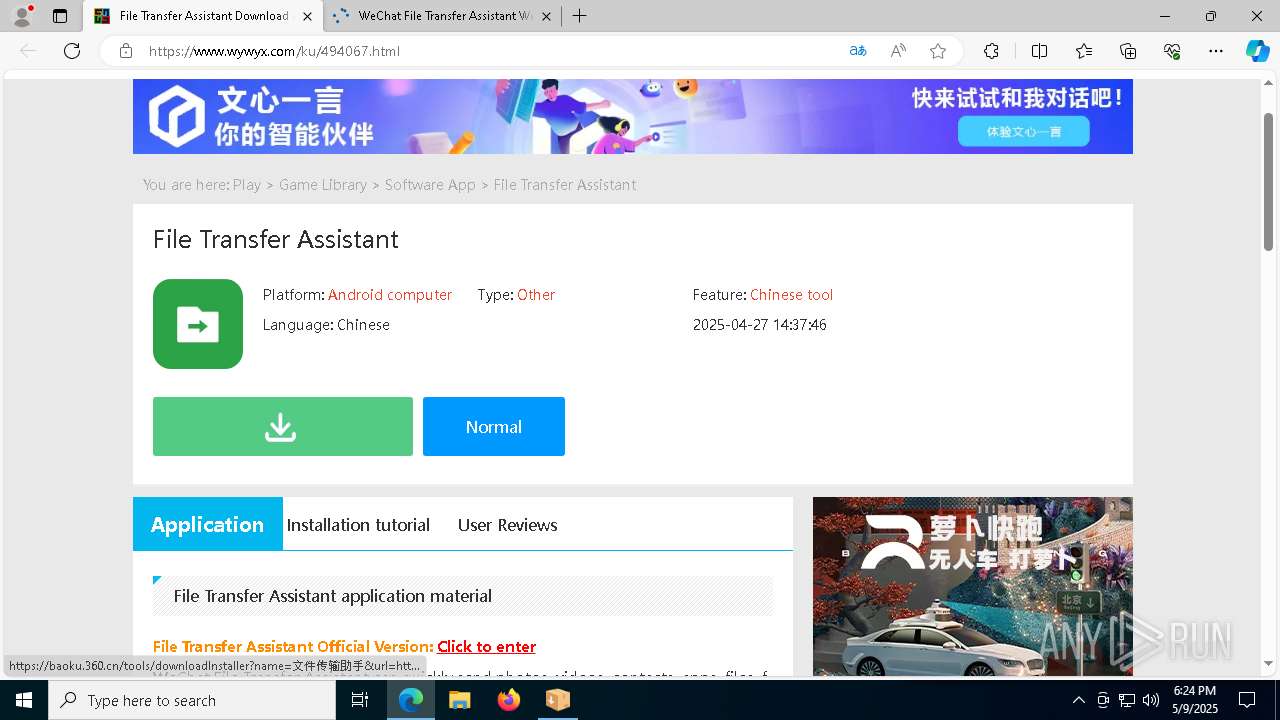Select the Application tab
Image resolution: width=1280 pixels, height=720 pixels.
(208, 524)
